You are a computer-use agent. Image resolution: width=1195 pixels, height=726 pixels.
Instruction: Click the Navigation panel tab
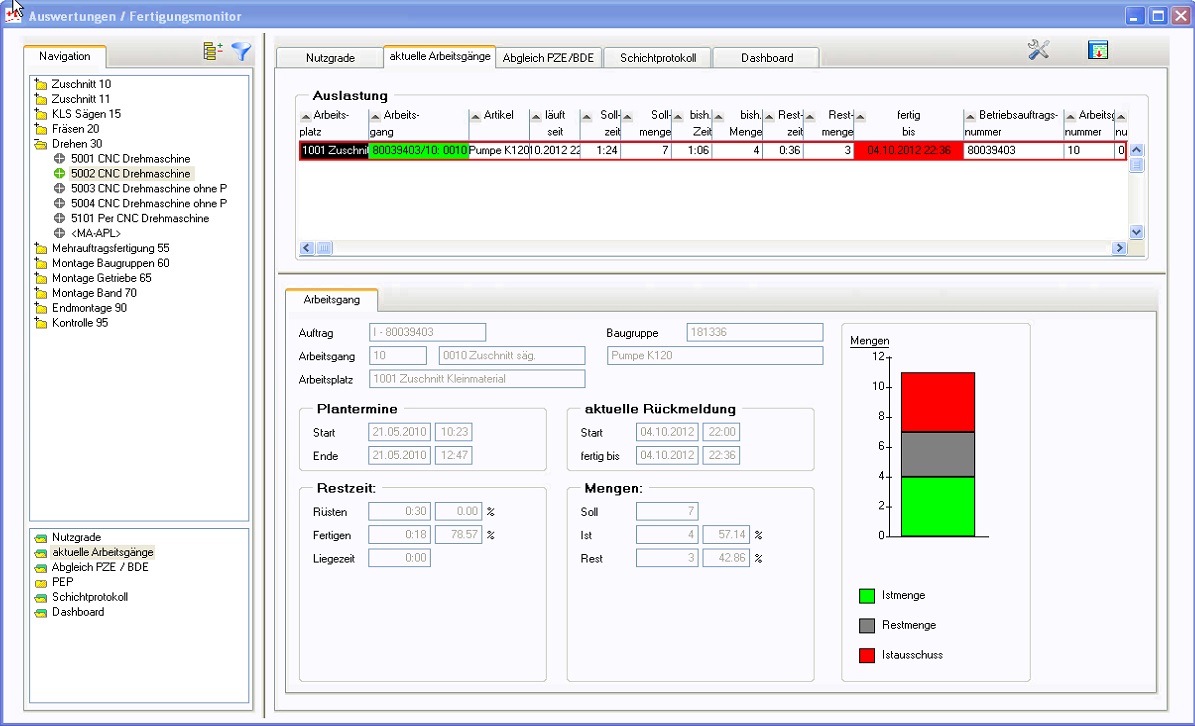(x=65, y=56)
